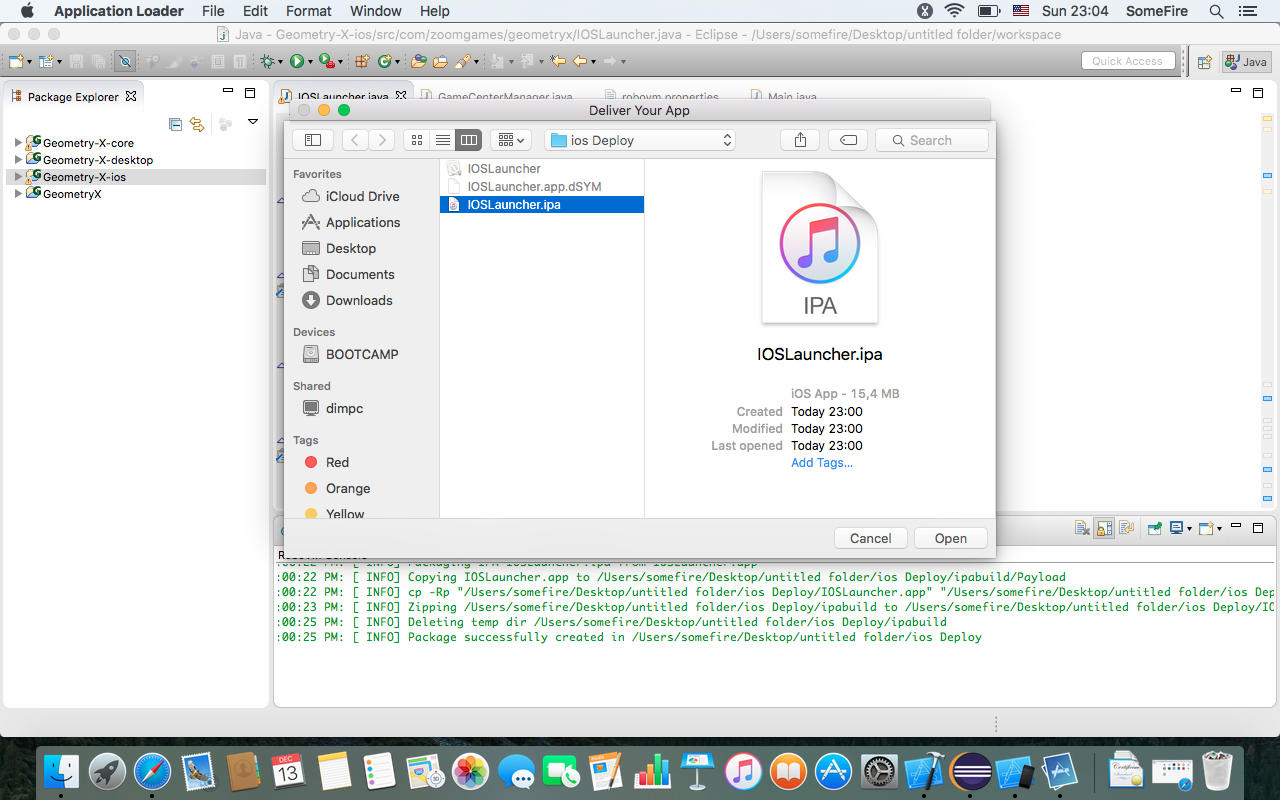Open the Window menu
1280x800 pixels.
pos(375,11)
